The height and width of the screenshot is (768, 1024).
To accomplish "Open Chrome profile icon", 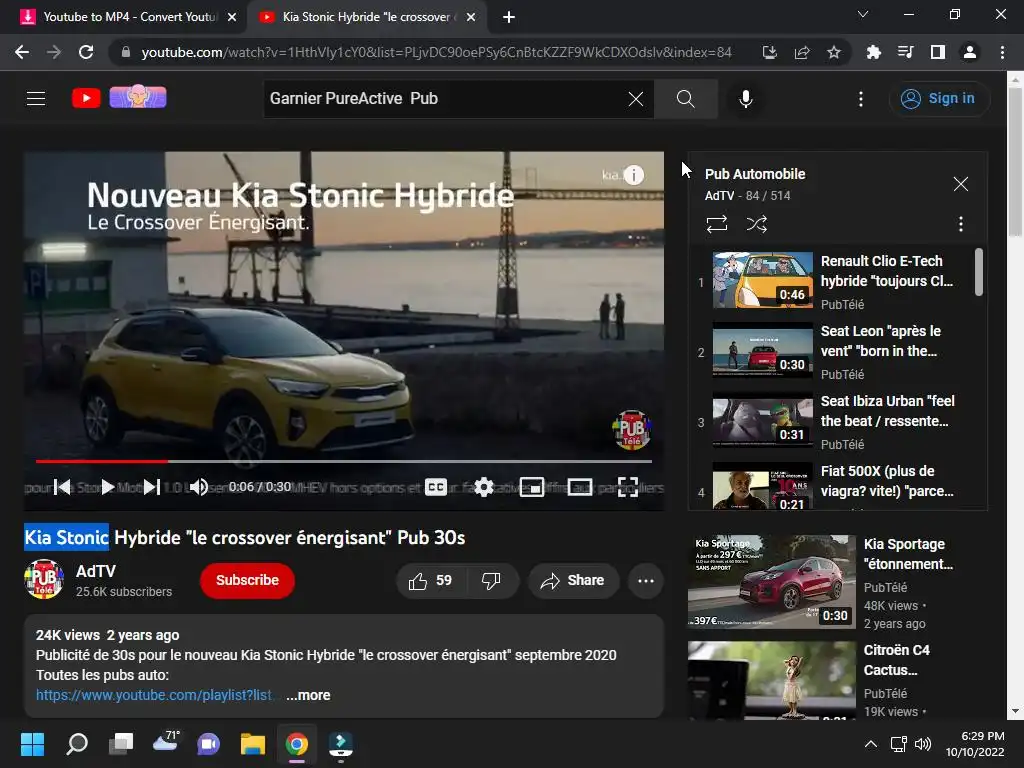I will pos(970,52).
